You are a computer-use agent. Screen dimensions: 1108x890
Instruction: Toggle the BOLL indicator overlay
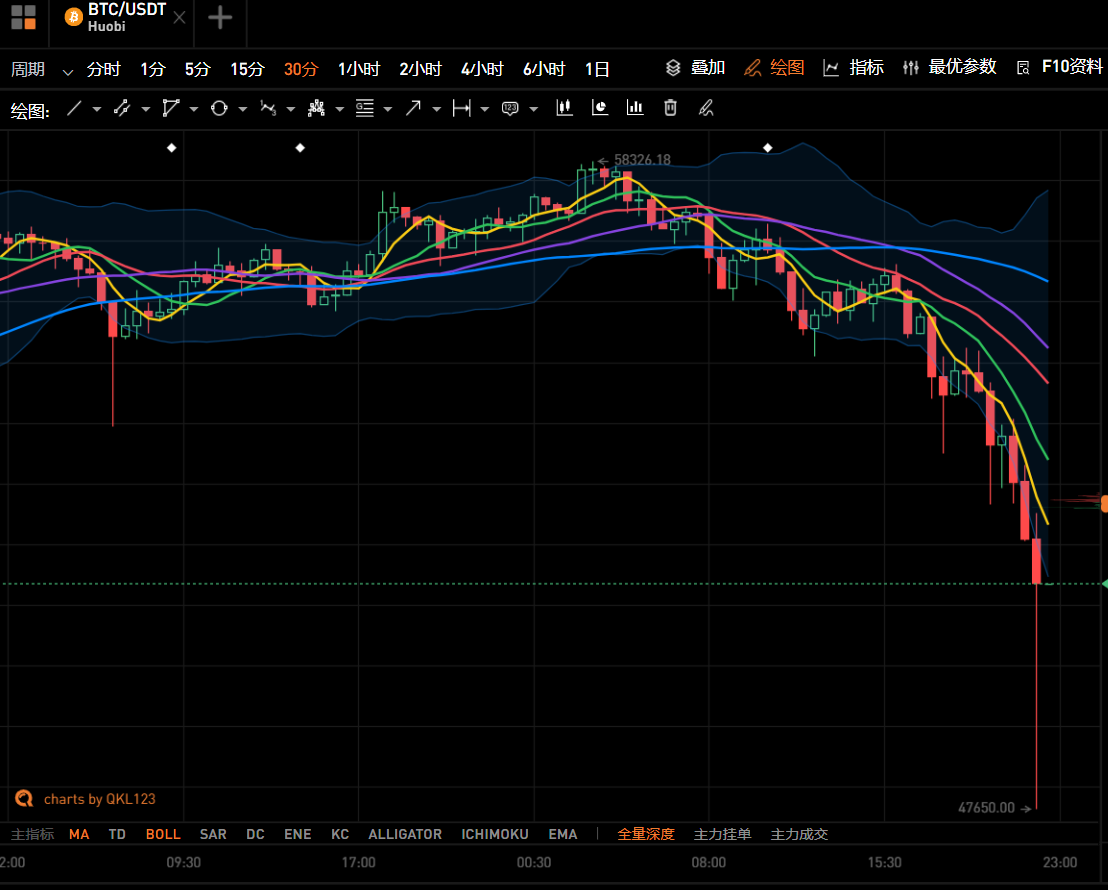pos(163,834)
